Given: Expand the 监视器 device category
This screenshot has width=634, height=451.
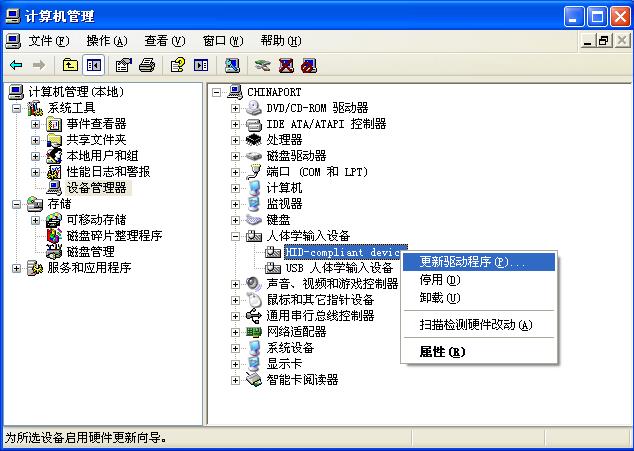Looking at the screenshot, I should click(235, 204).
